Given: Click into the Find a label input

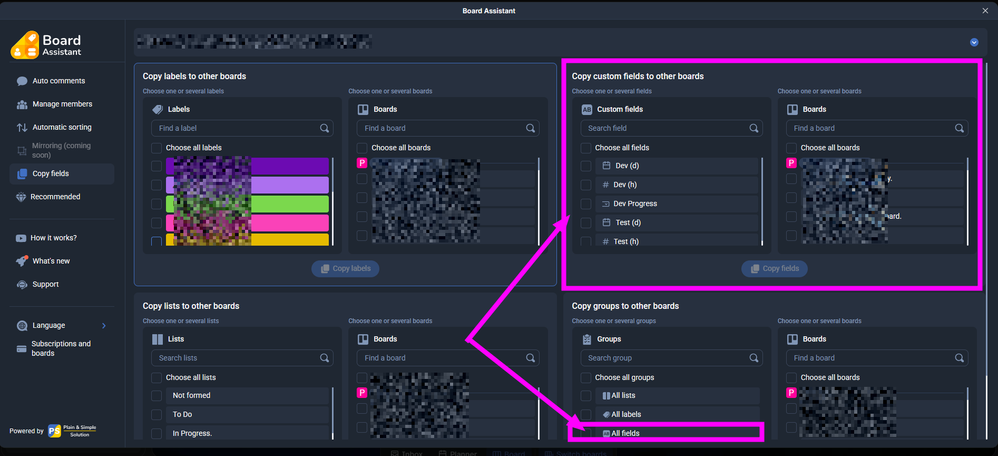Looking at the screenshot, I should [x=242, y=128].
